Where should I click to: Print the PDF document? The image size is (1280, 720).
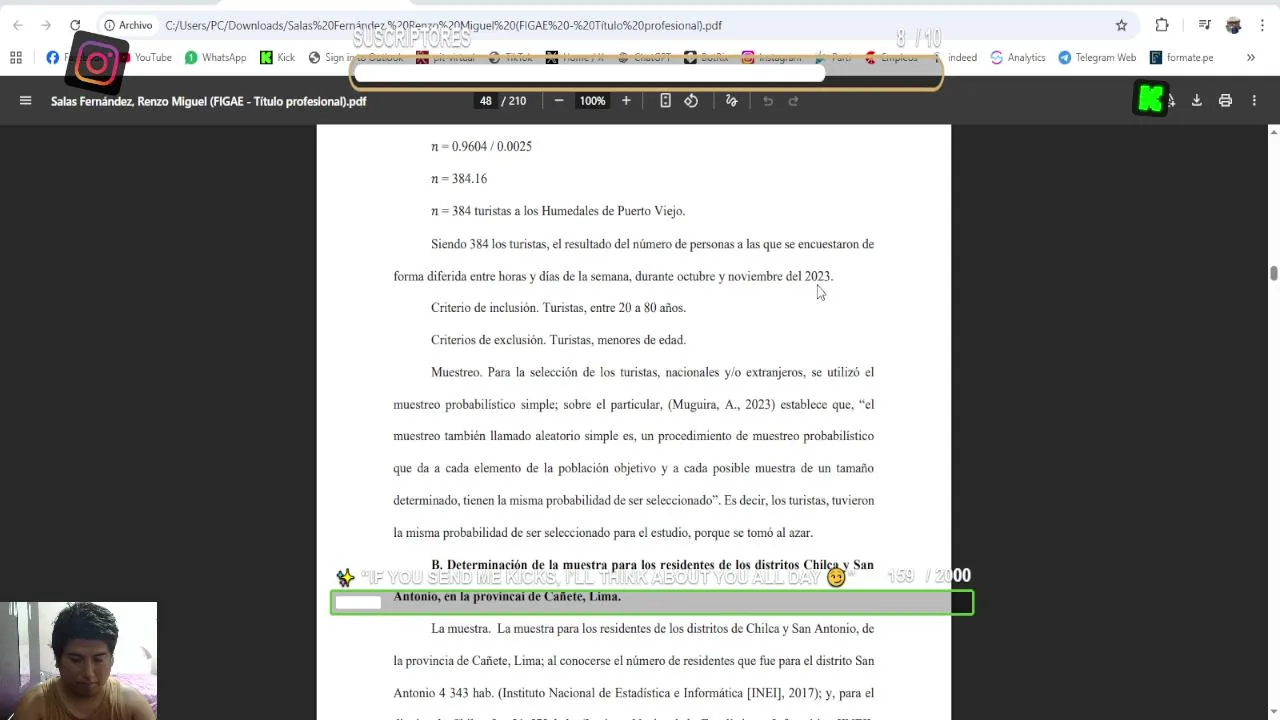(1225, 101)
